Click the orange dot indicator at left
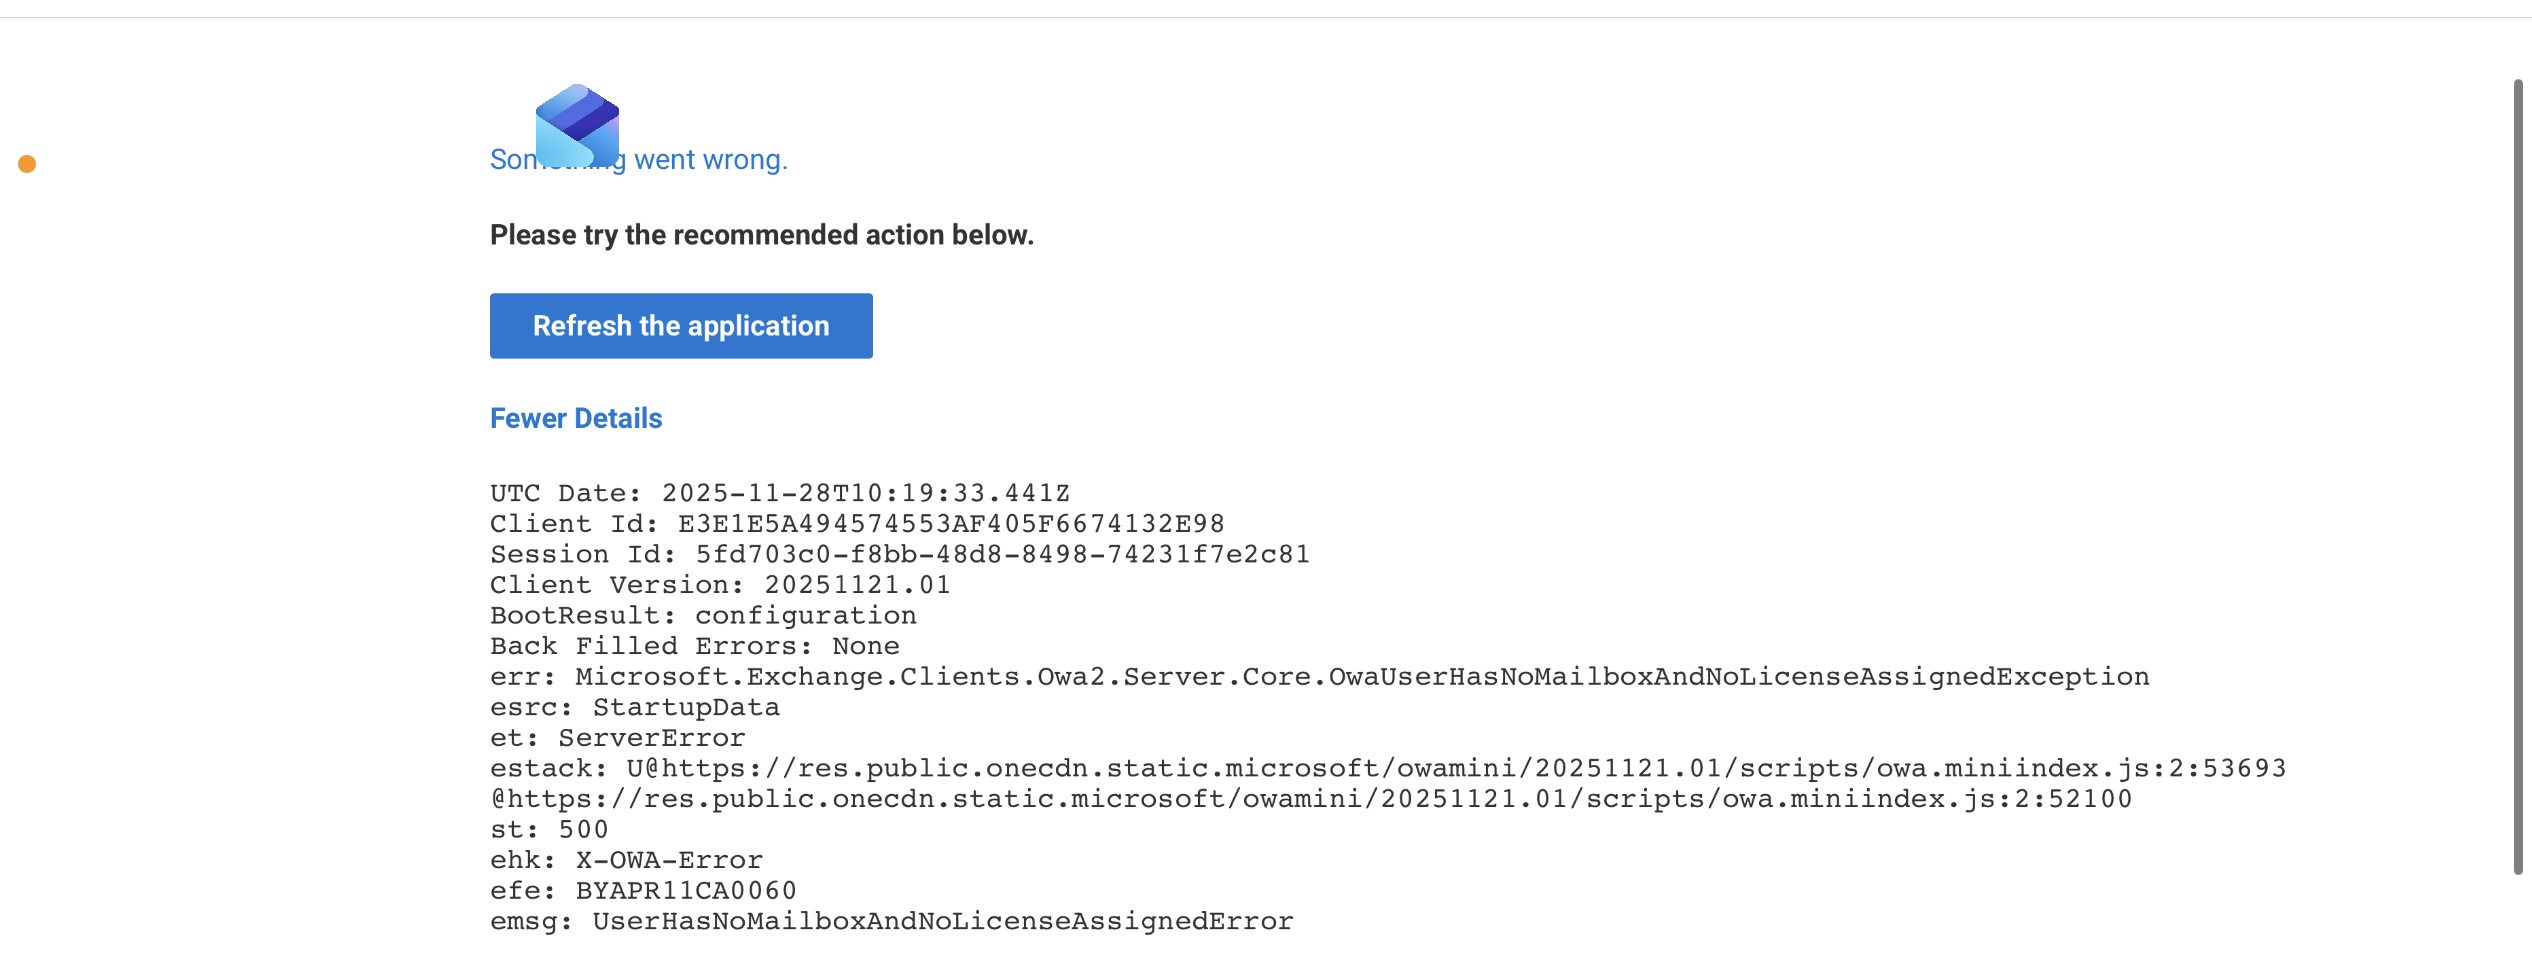Viewport: 2532px width, 969px height. point(27,164)
